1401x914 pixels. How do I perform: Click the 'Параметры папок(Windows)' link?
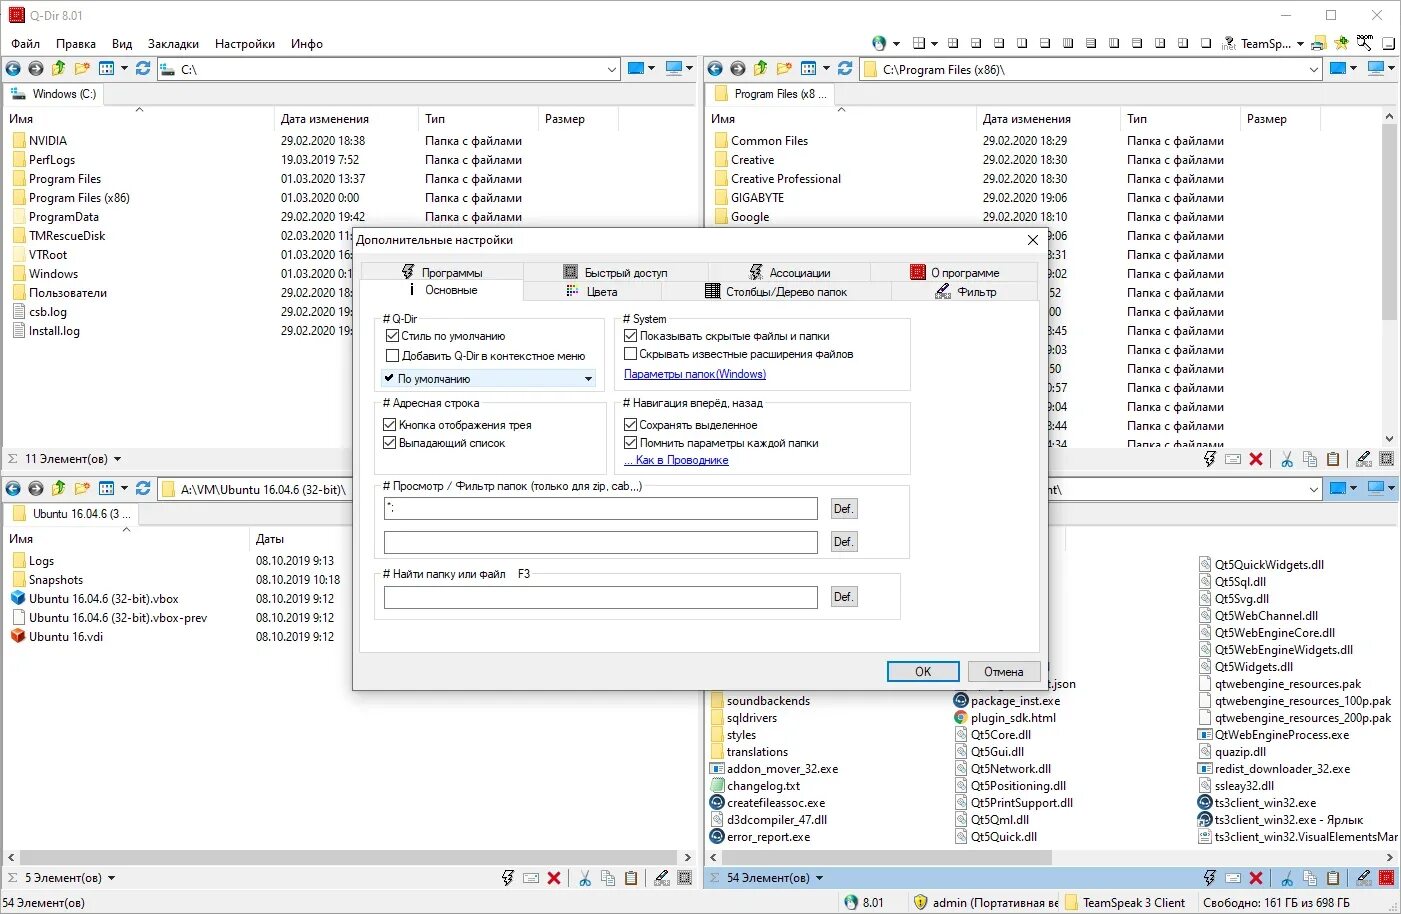[695, 374]
